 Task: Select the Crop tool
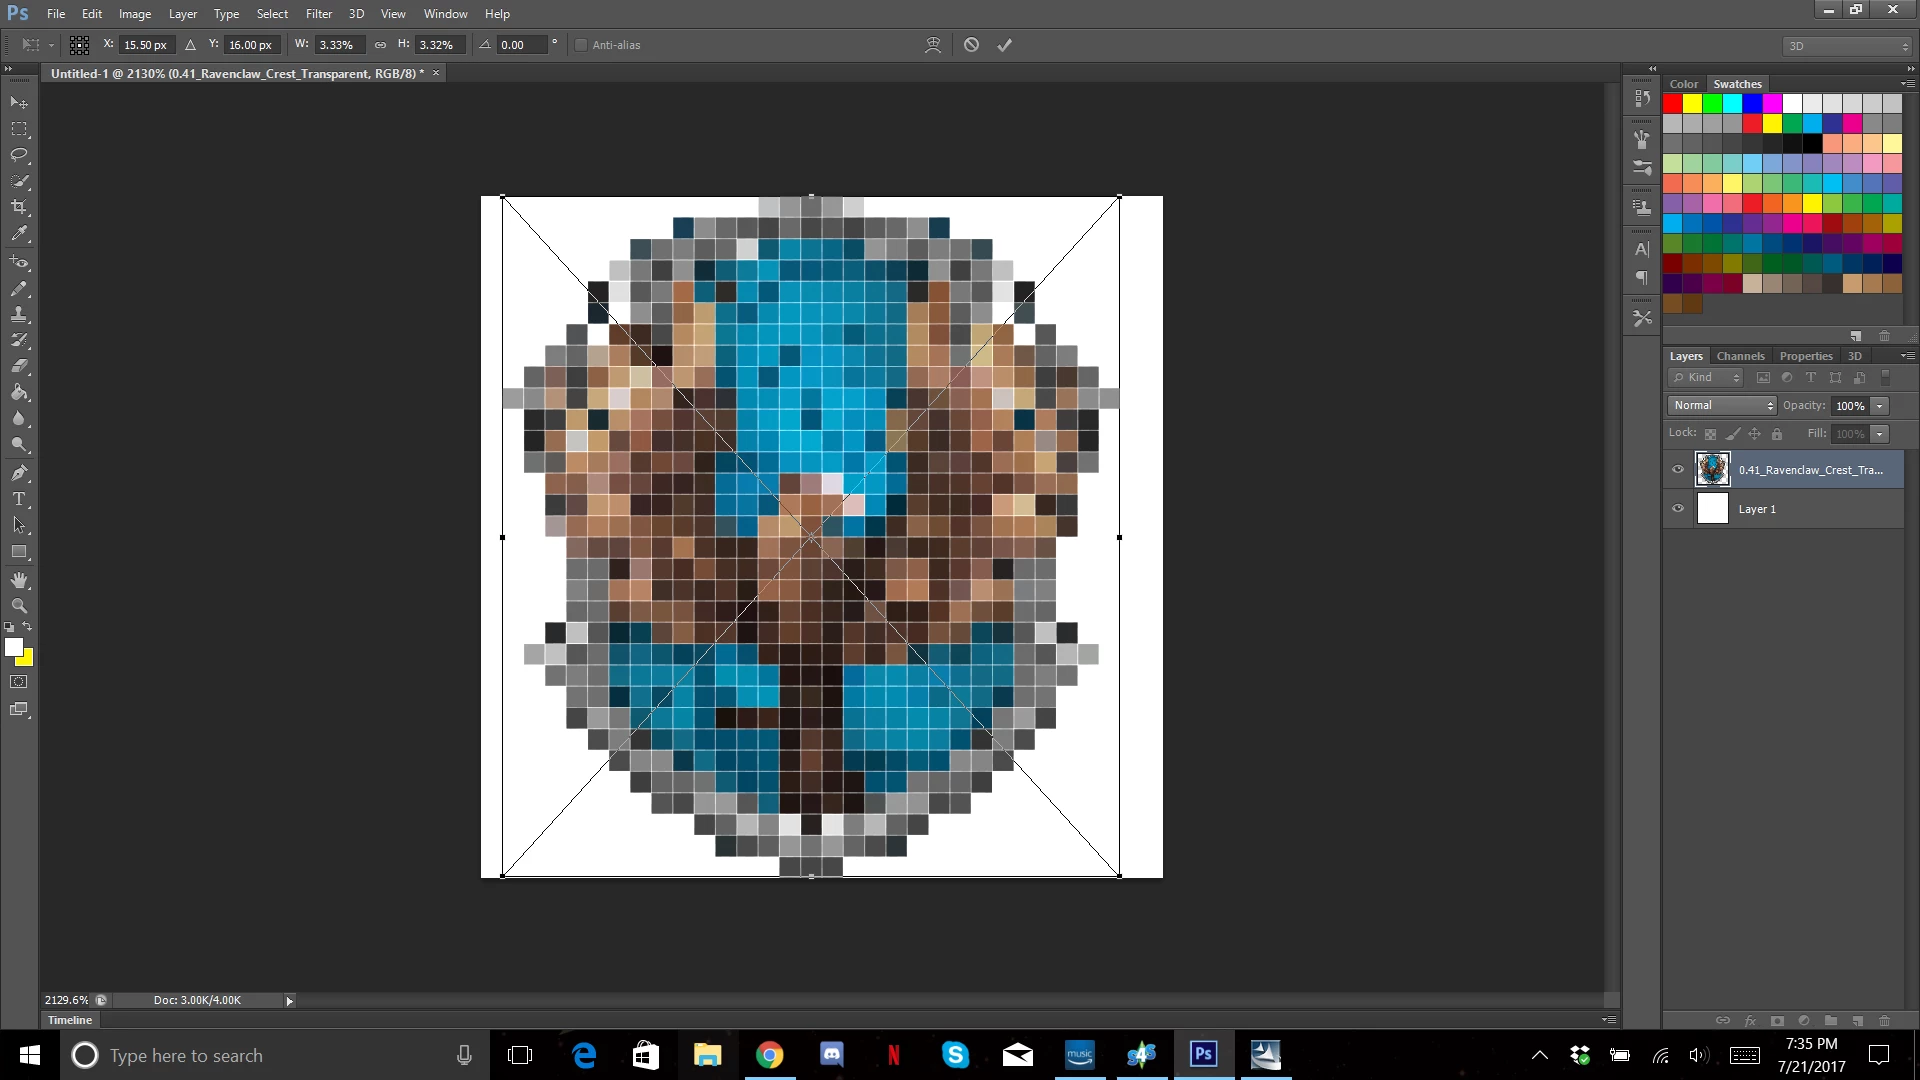(x=19, y=207)
